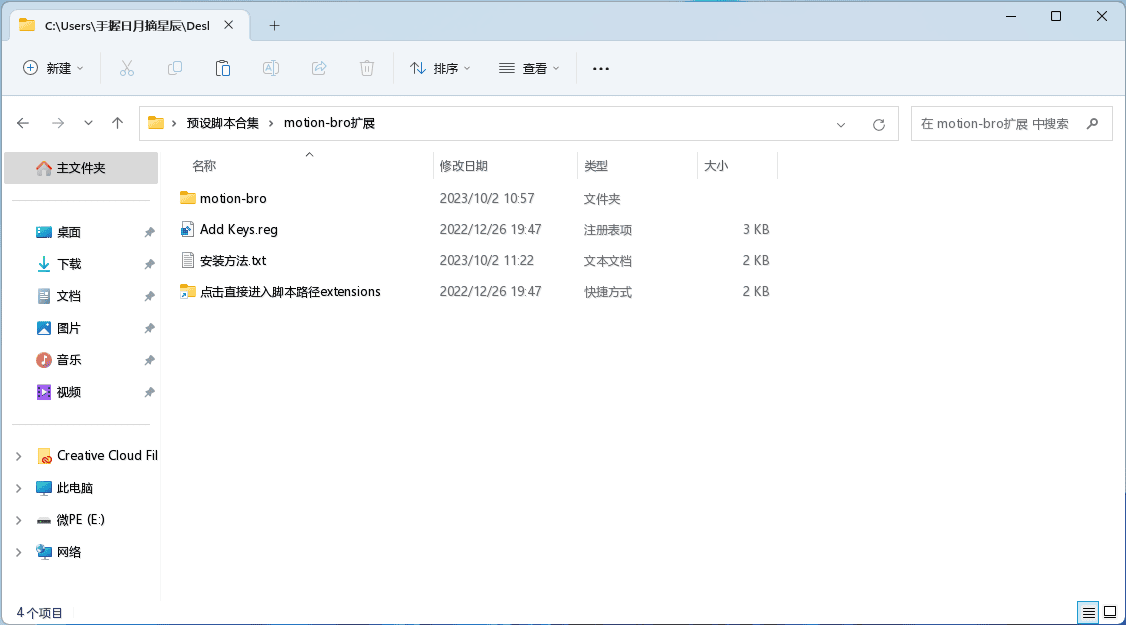Open the 新建 menu
The height and width of the screenshot is (625, 1126).
54,68
